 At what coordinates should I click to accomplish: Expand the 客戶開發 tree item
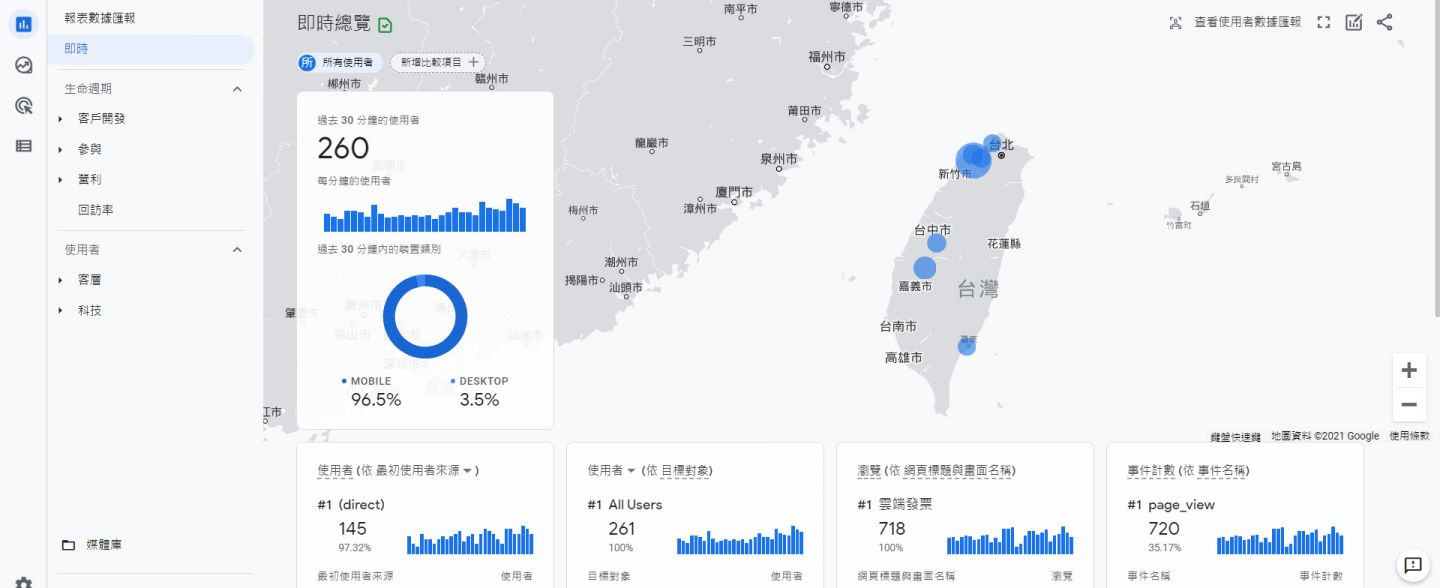click(61, 119)
